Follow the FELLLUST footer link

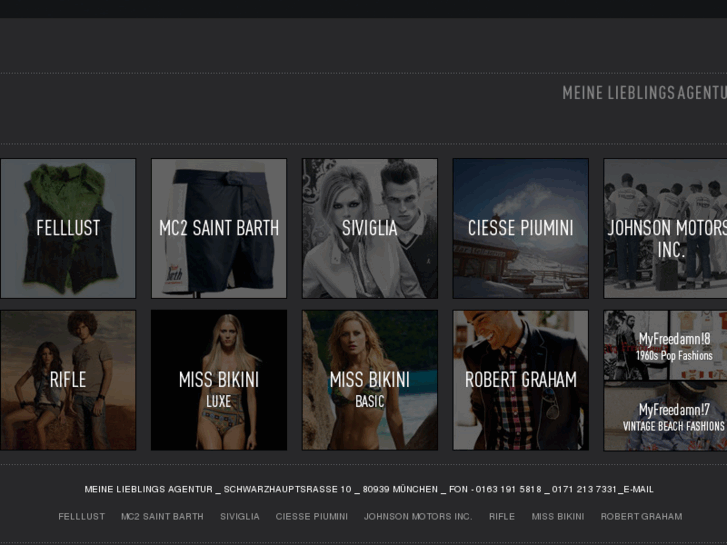point(82,516)
